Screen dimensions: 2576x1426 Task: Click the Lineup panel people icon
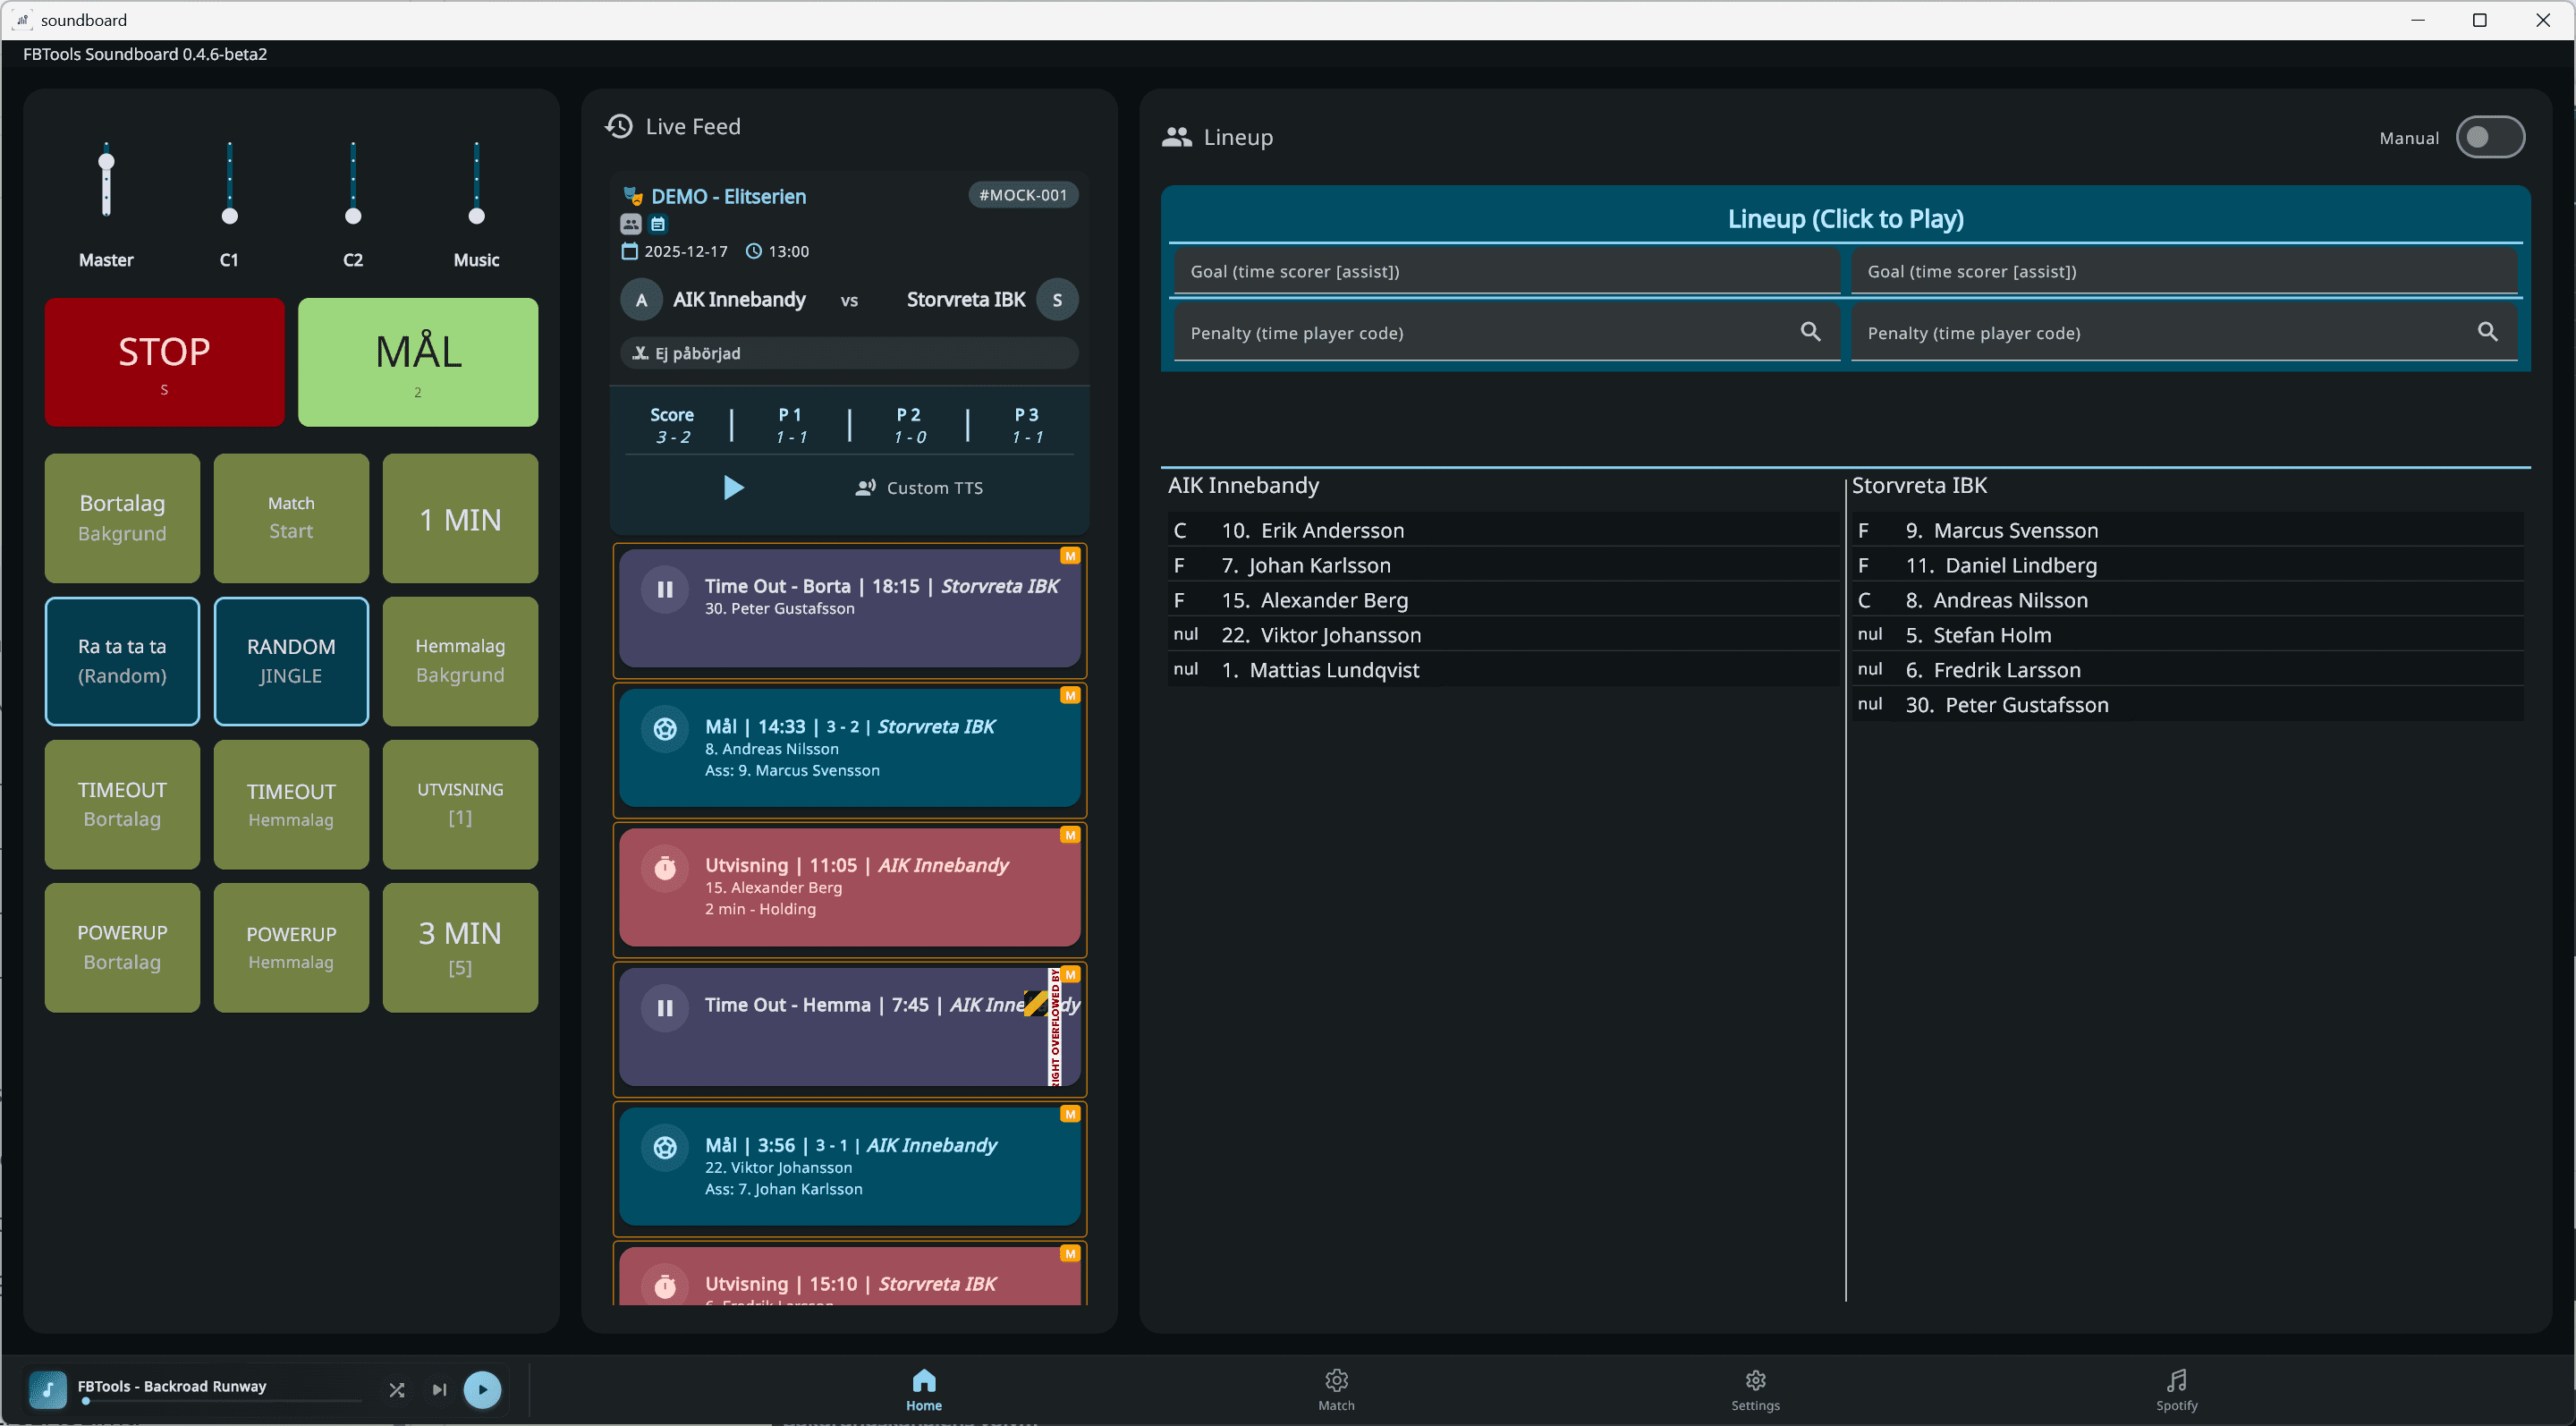(1175, 137)
